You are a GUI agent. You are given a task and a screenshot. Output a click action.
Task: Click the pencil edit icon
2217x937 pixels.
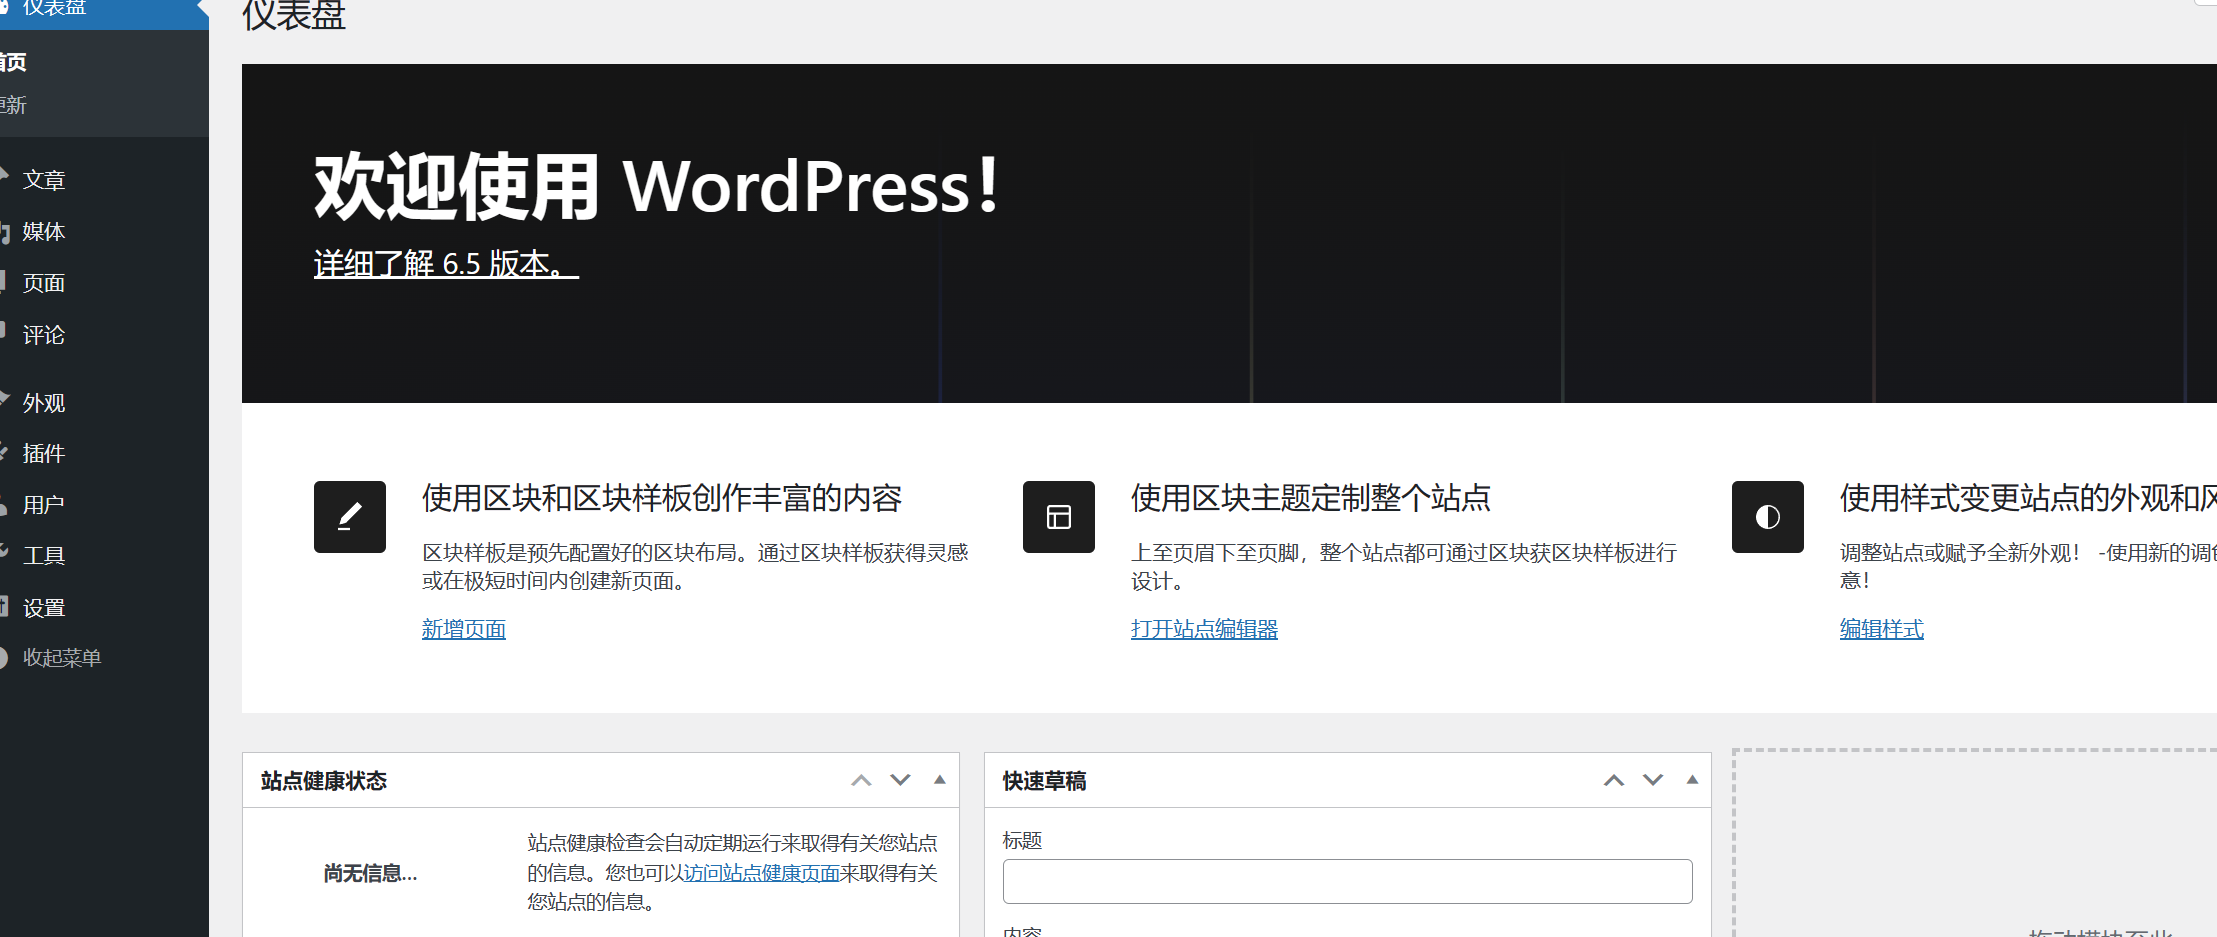point(350,517)
